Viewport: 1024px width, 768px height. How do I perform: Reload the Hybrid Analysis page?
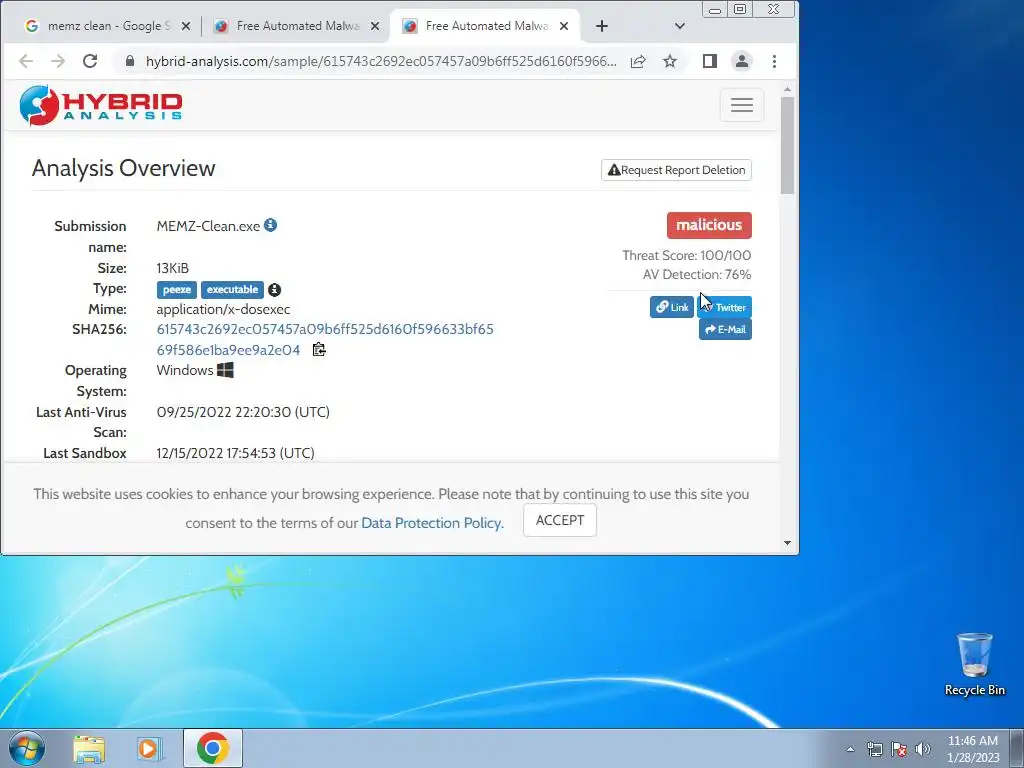click(x=90, y=61)
